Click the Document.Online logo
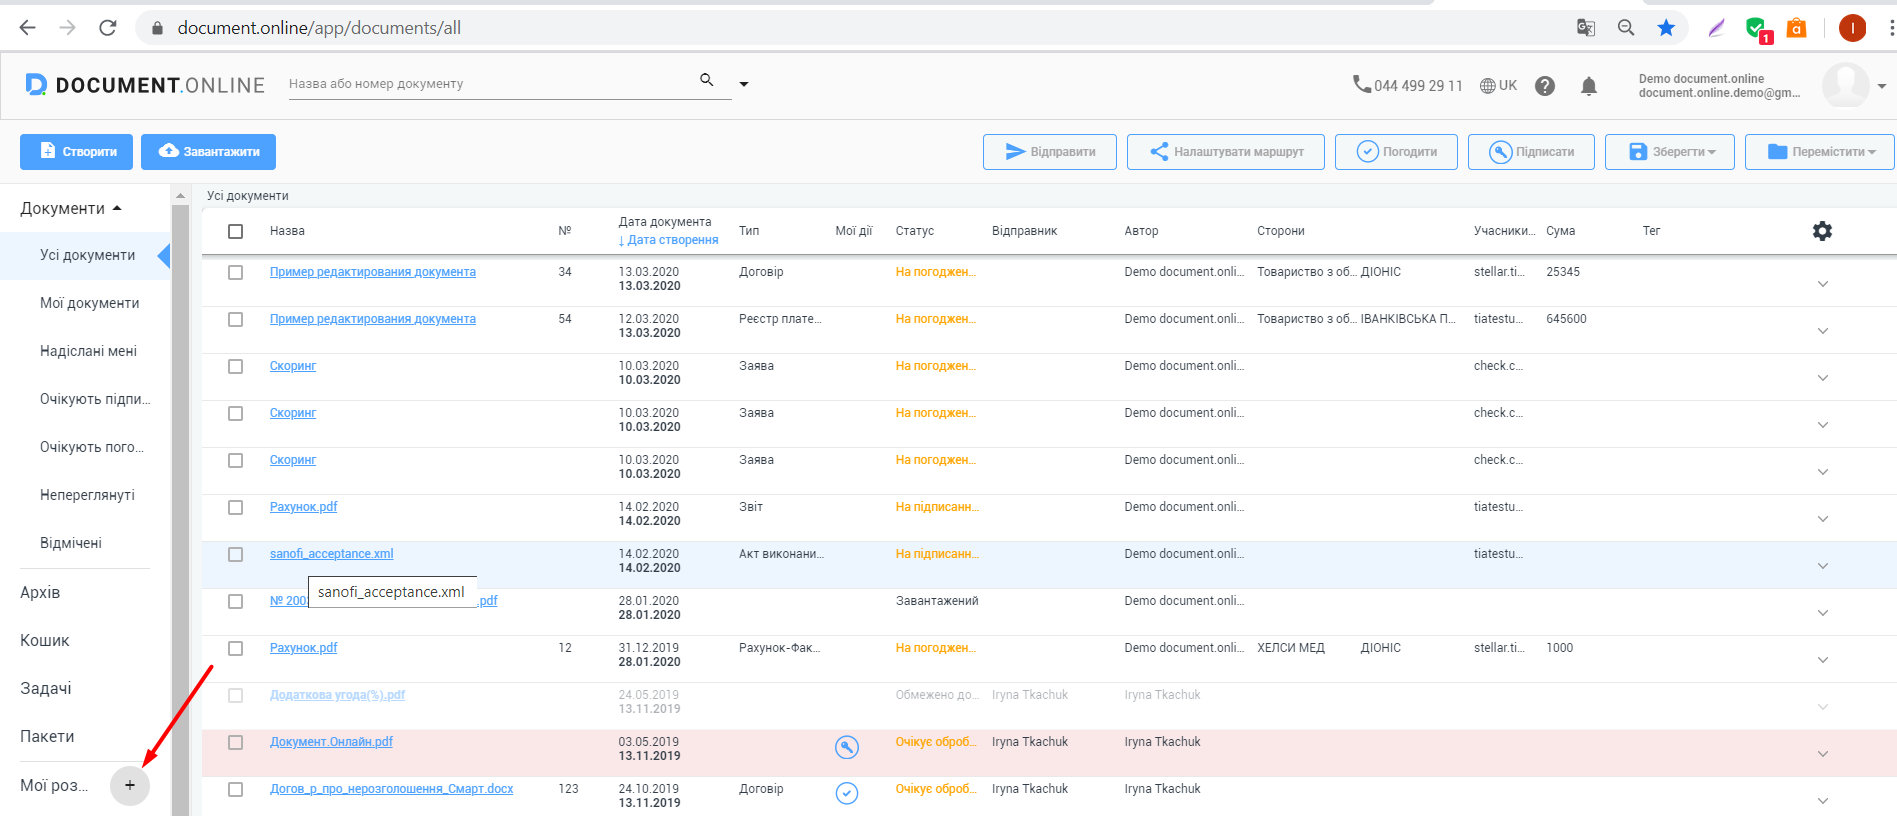This screenshot has height=816, width=1897. point(145,85)
